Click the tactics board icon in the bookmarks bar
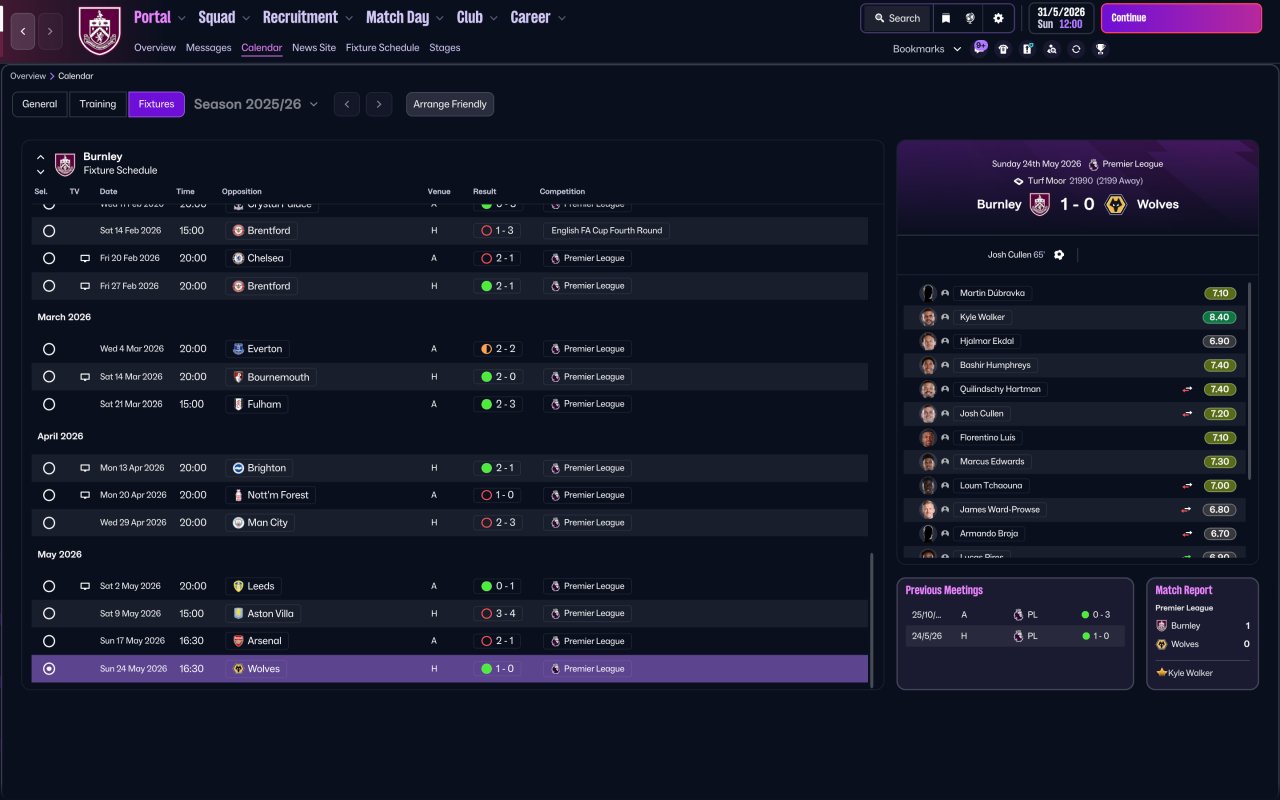Screen dimensions: 1280x800 pos(1027,49)
